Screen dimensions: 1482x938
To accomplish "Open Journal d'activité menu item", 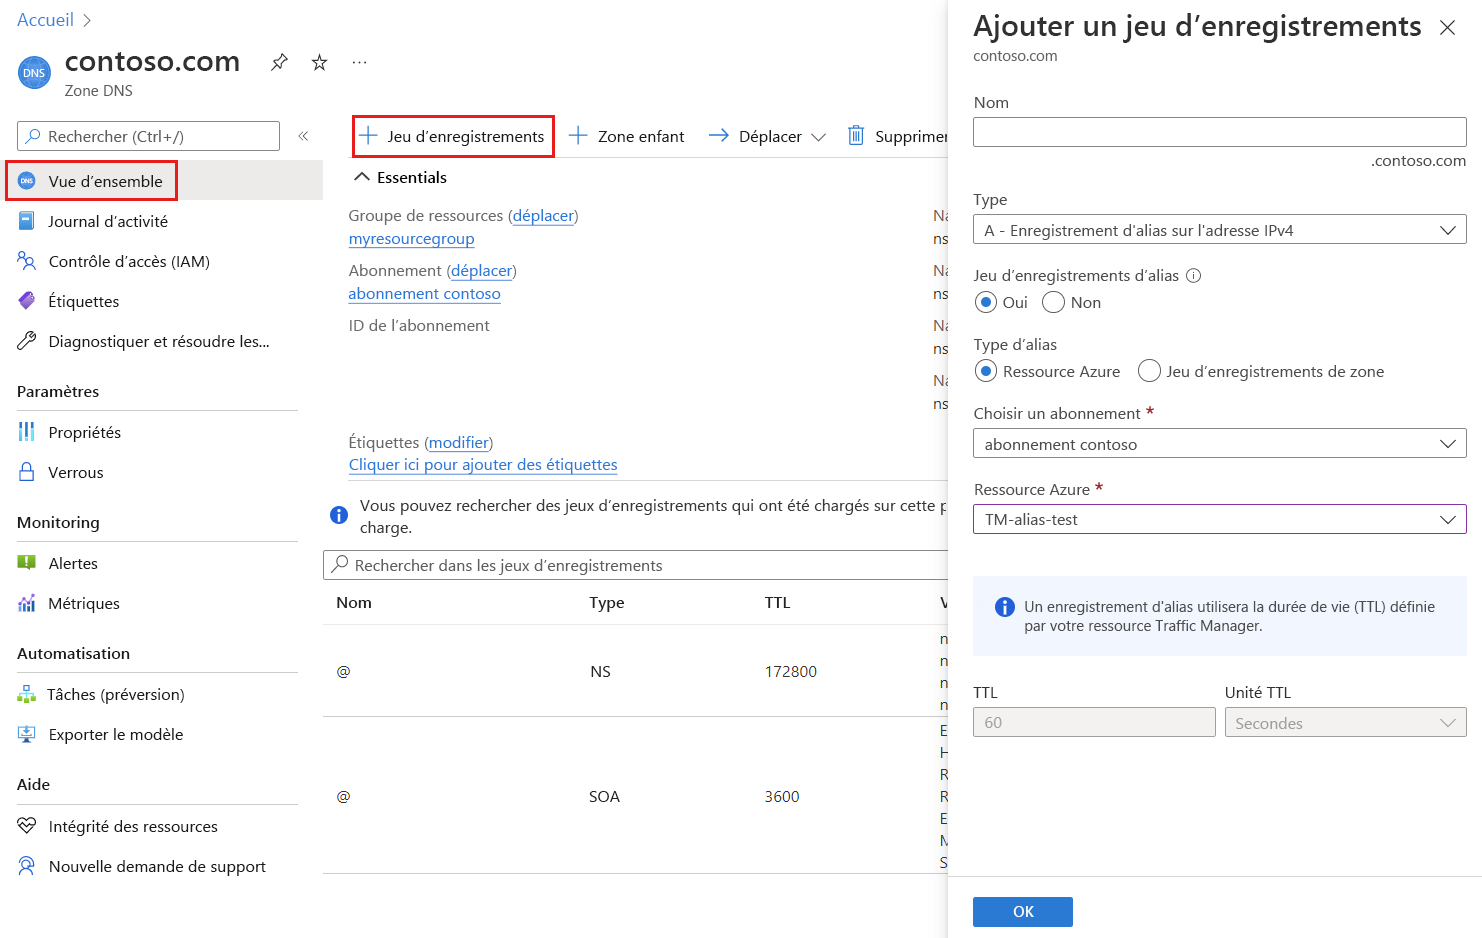I will (107, 221).
